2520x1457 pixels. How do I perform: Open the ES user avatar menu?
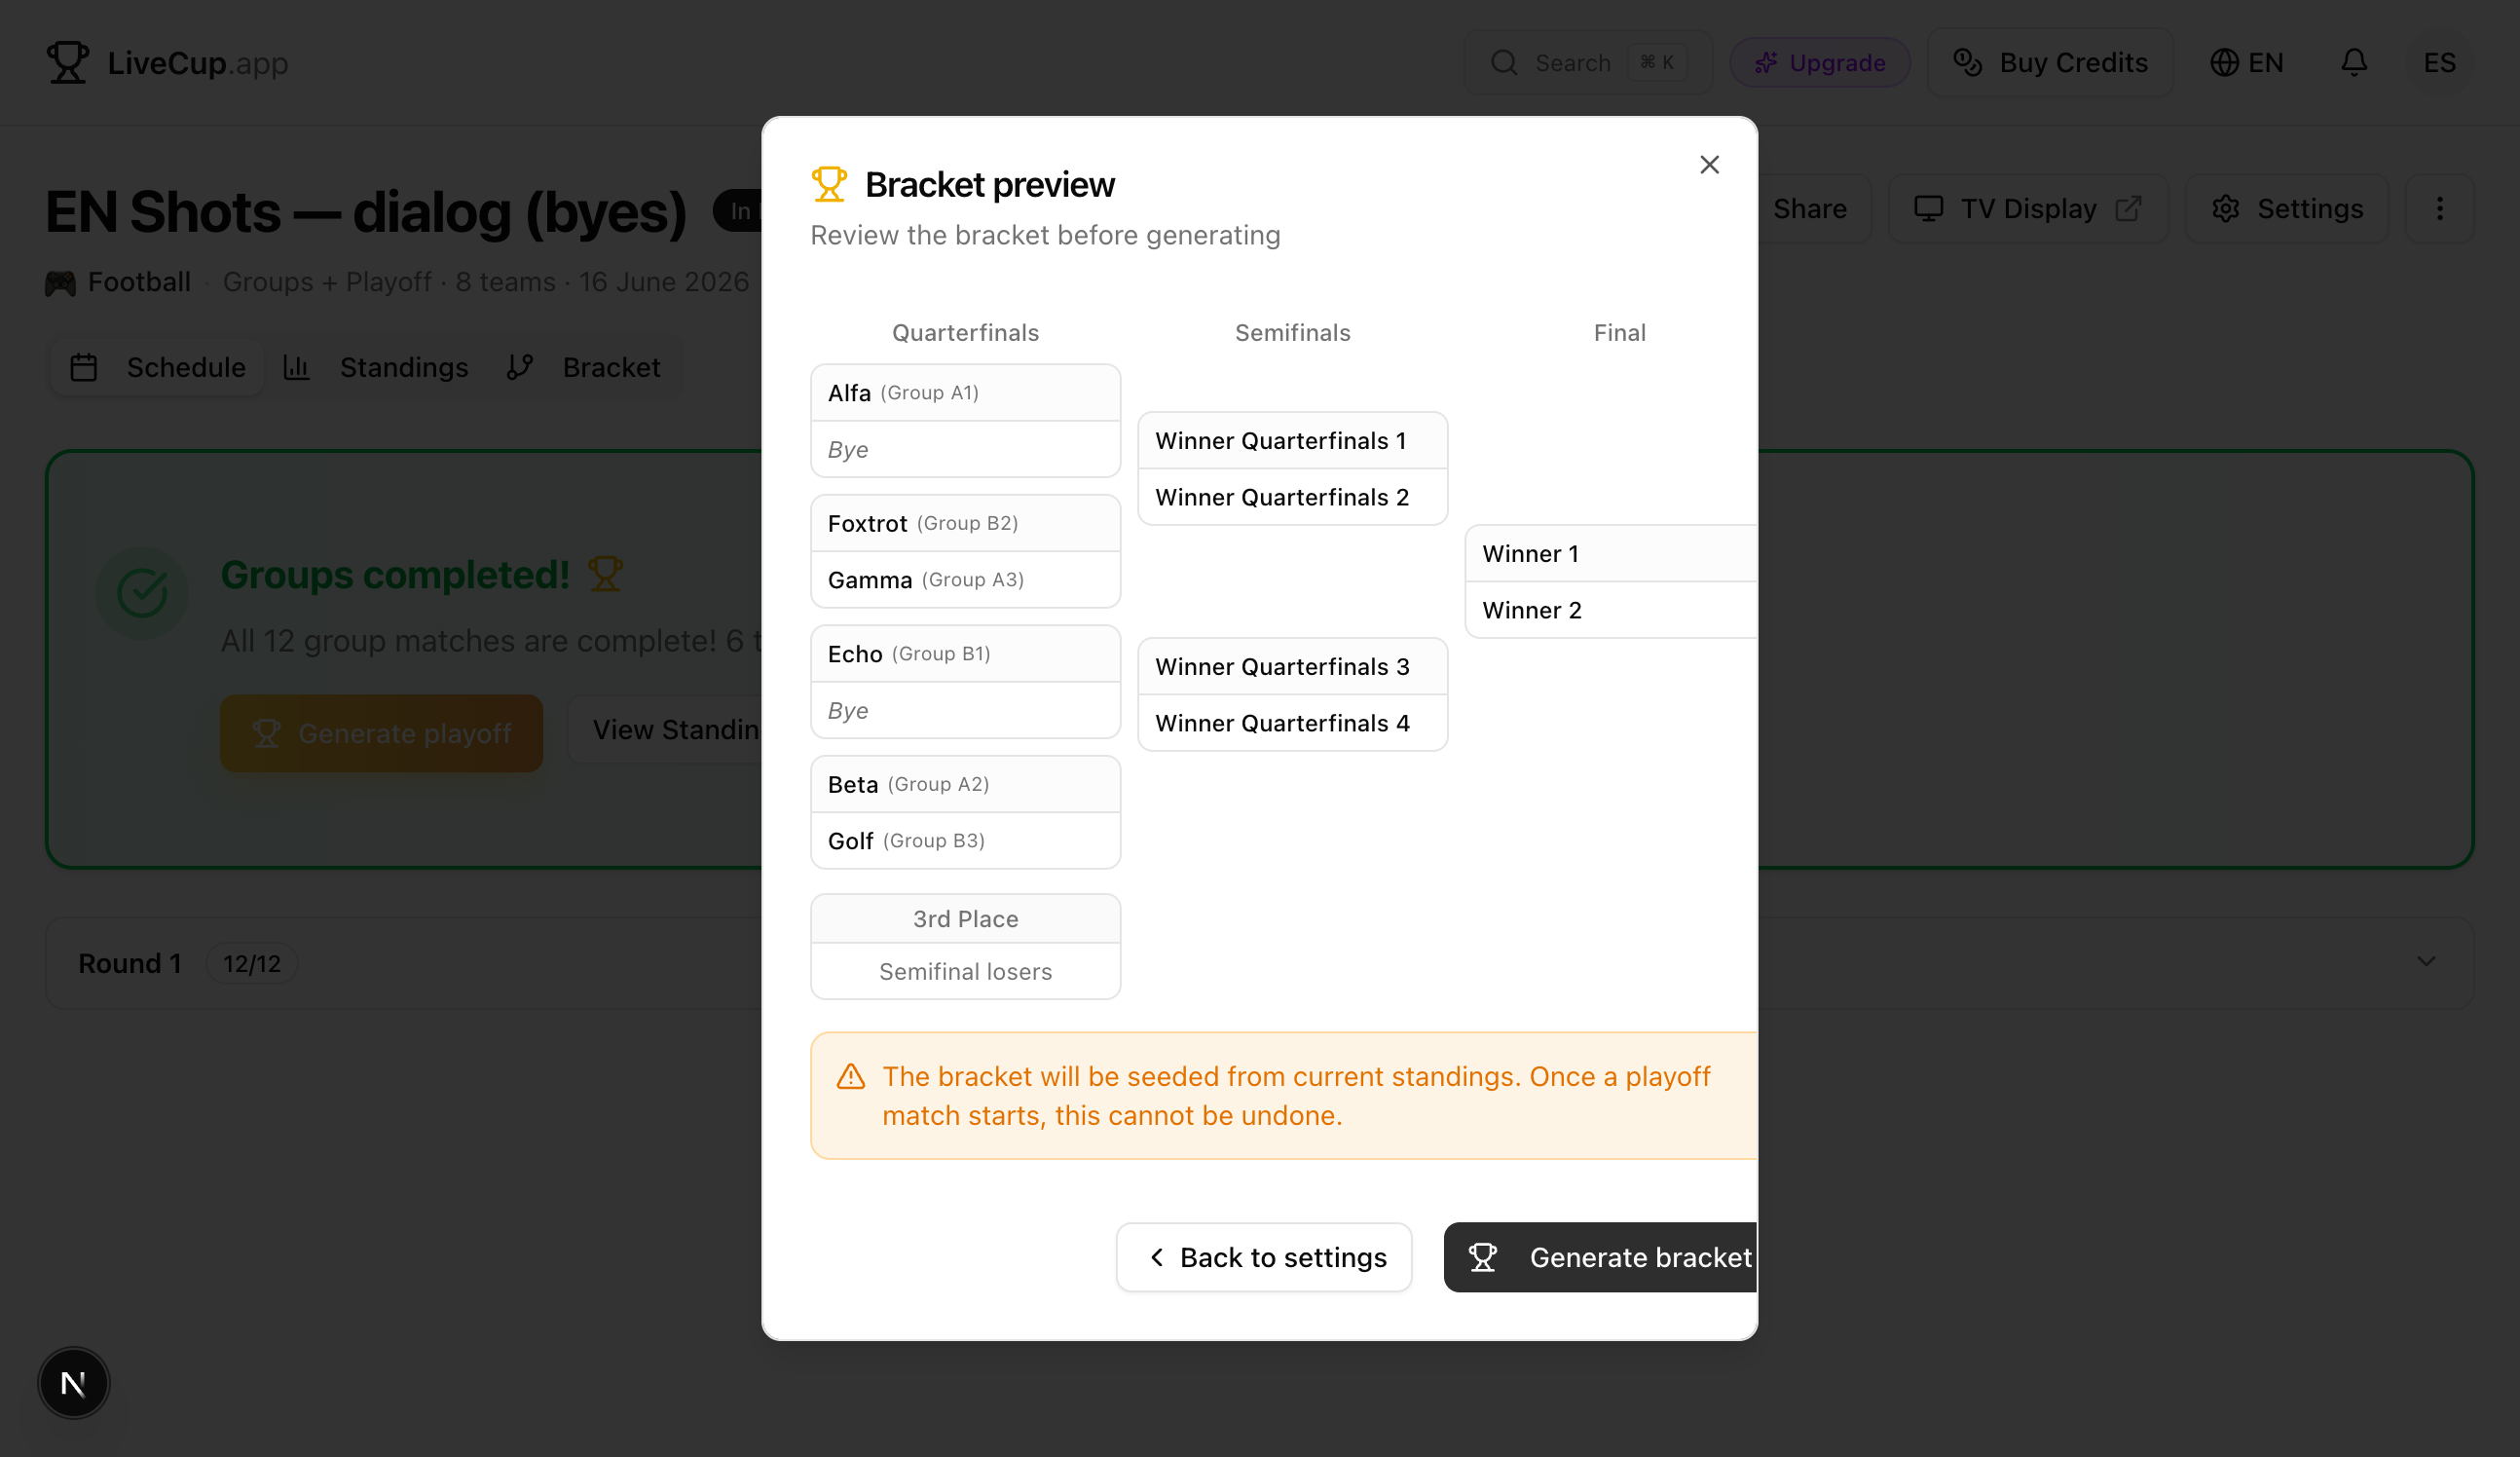pos(2439,62)
